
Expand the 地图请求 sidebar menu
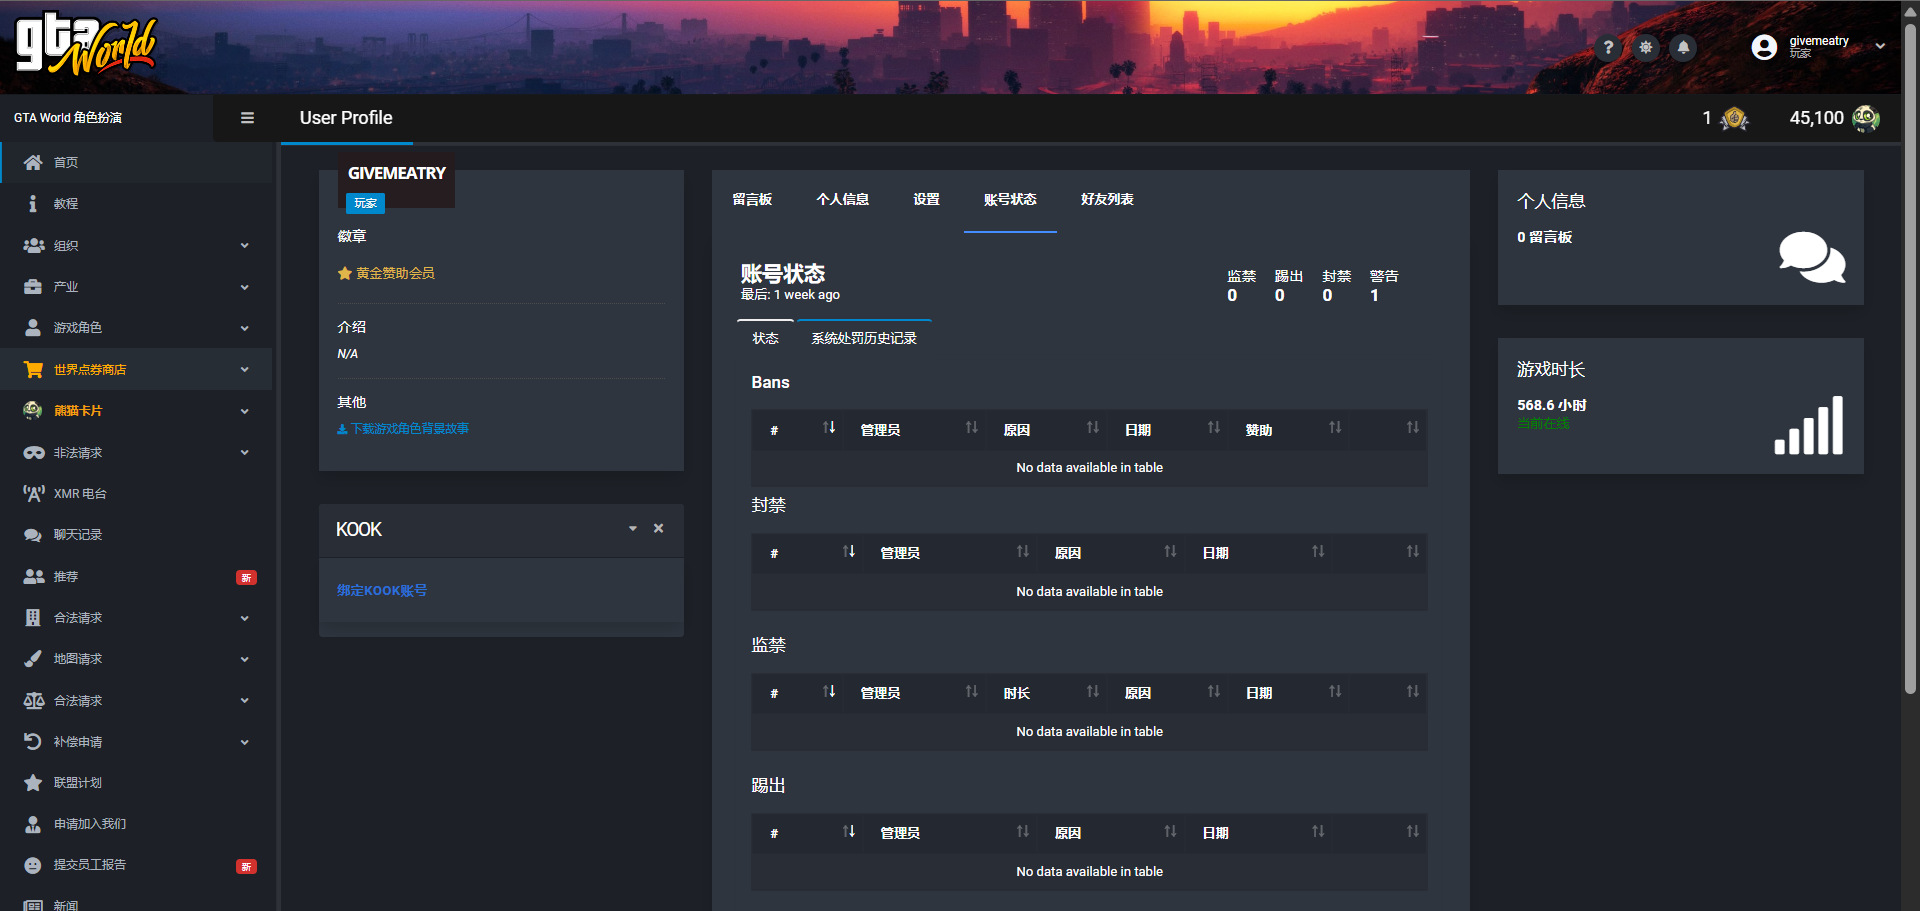click(136, 659)
